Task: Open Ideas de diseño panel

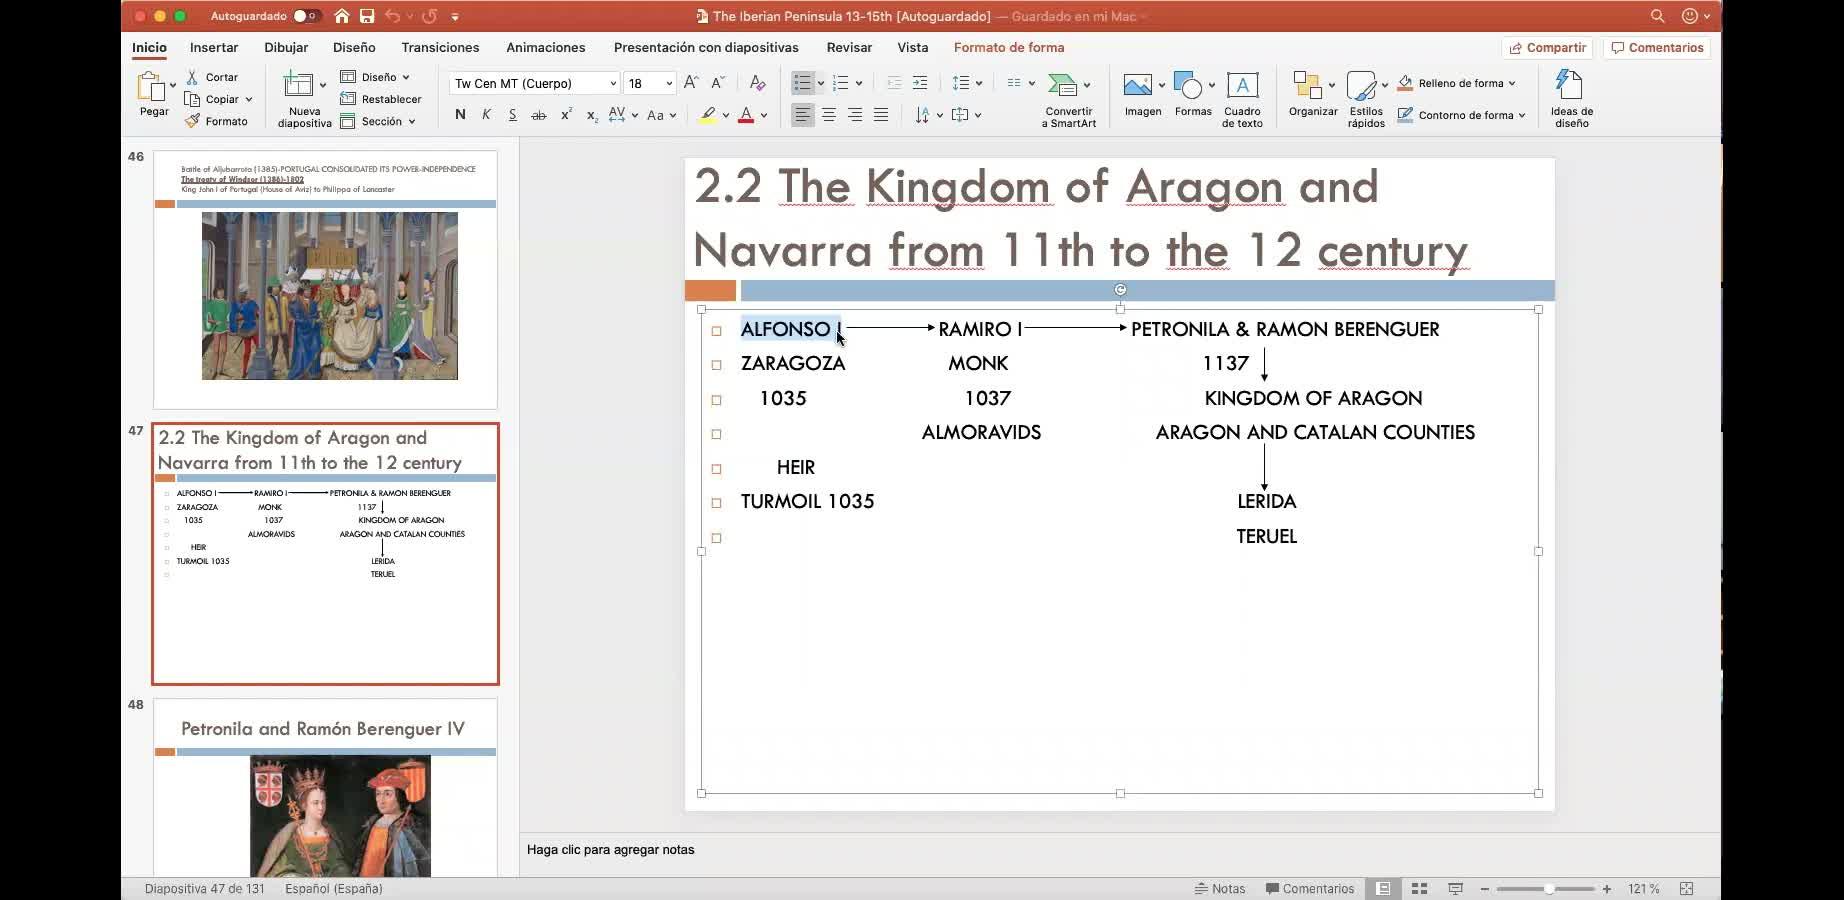Action: point(1570,86)
